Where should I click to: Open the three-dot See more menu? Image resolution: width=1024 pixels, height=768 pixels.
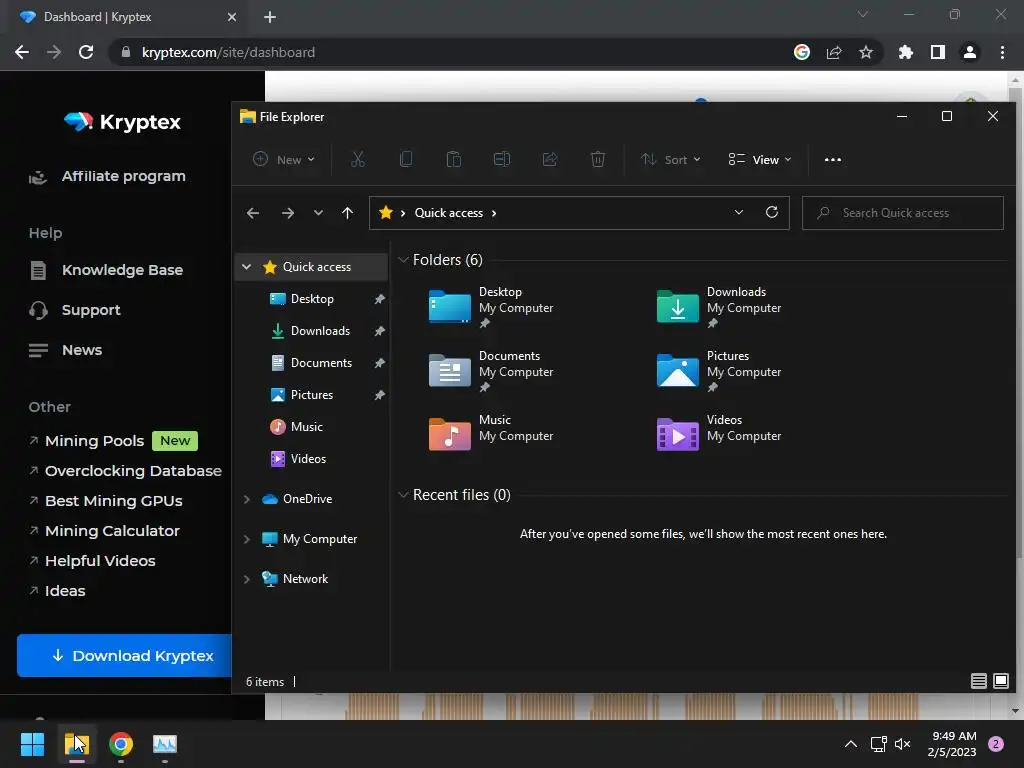pos(833,159)
